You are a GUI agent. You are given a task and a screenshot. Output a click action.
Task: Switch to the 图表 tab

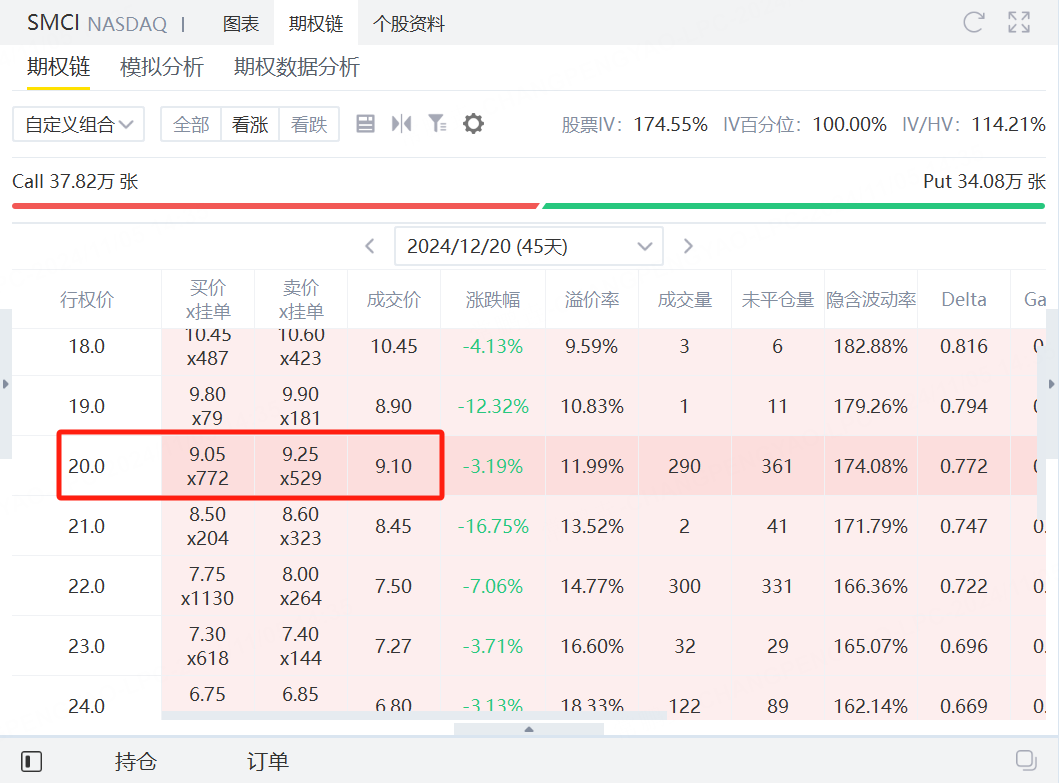click(x=241, y=24)
